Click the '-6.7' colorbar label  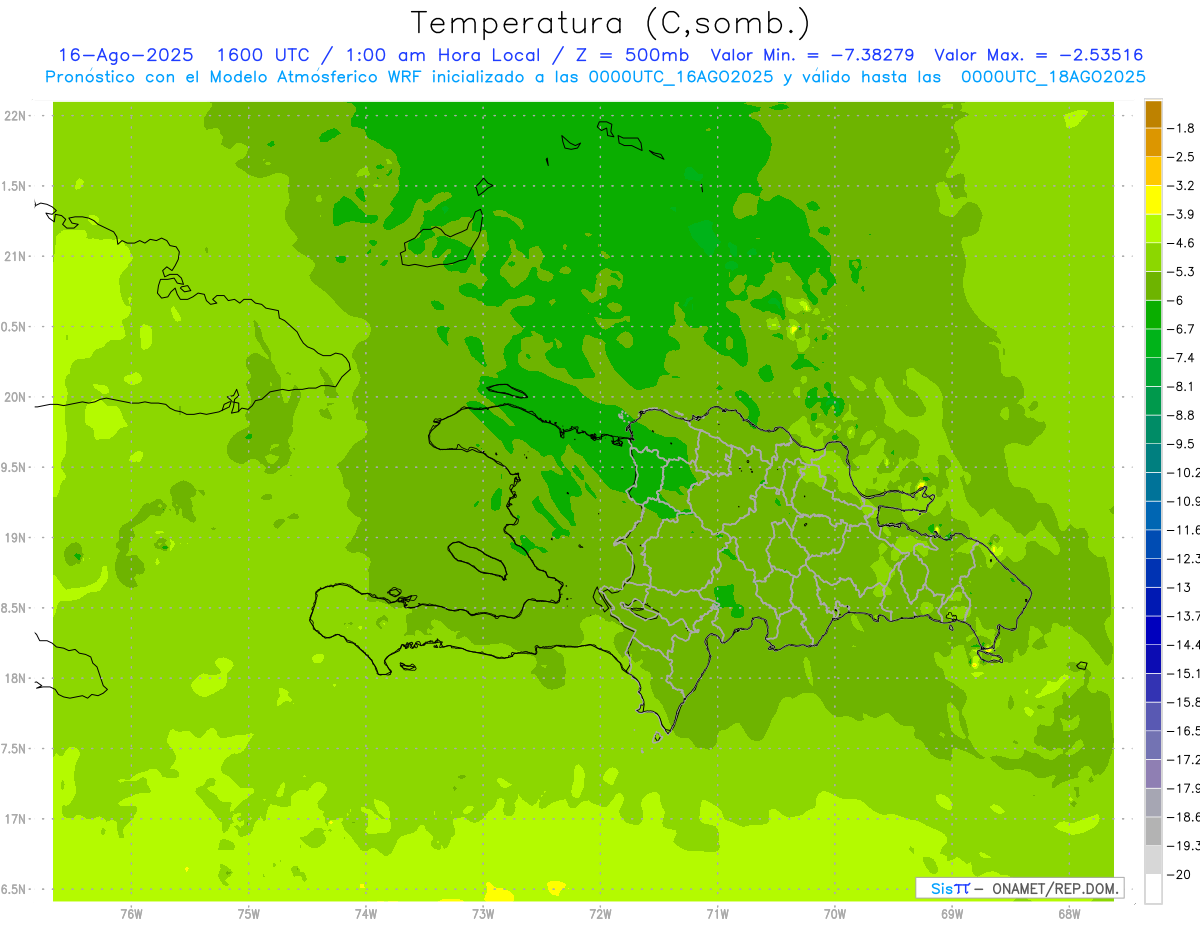[x=1180, y=329]
